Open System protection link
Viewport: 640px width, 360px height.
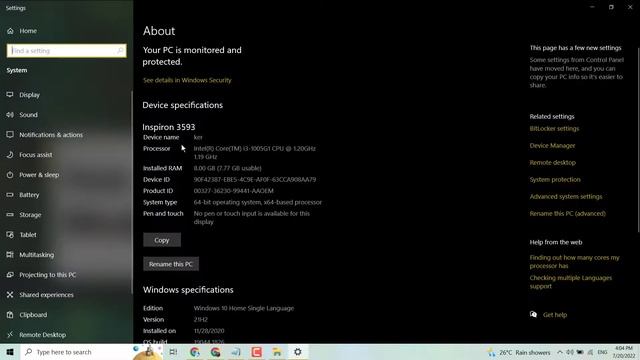(555, 180)
